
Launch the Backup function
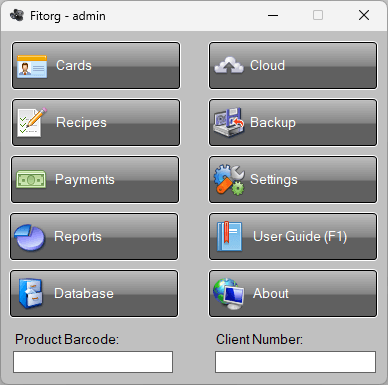tap(293, 123)
